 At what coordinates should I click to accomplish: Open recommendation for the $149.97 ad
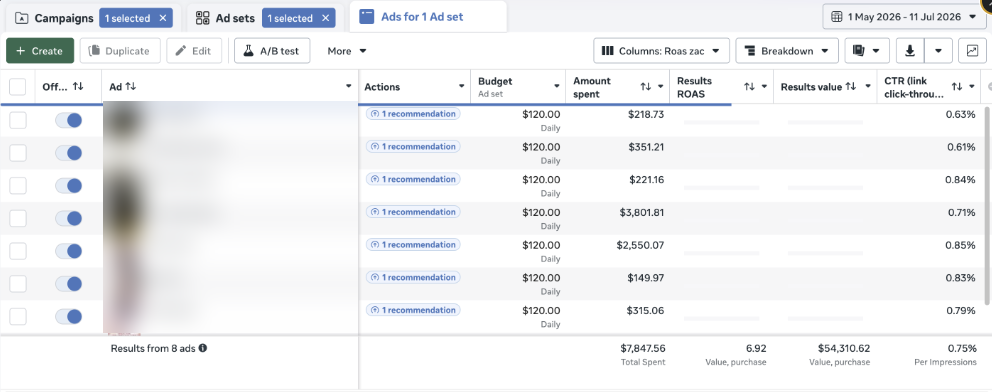pos(413,278)
